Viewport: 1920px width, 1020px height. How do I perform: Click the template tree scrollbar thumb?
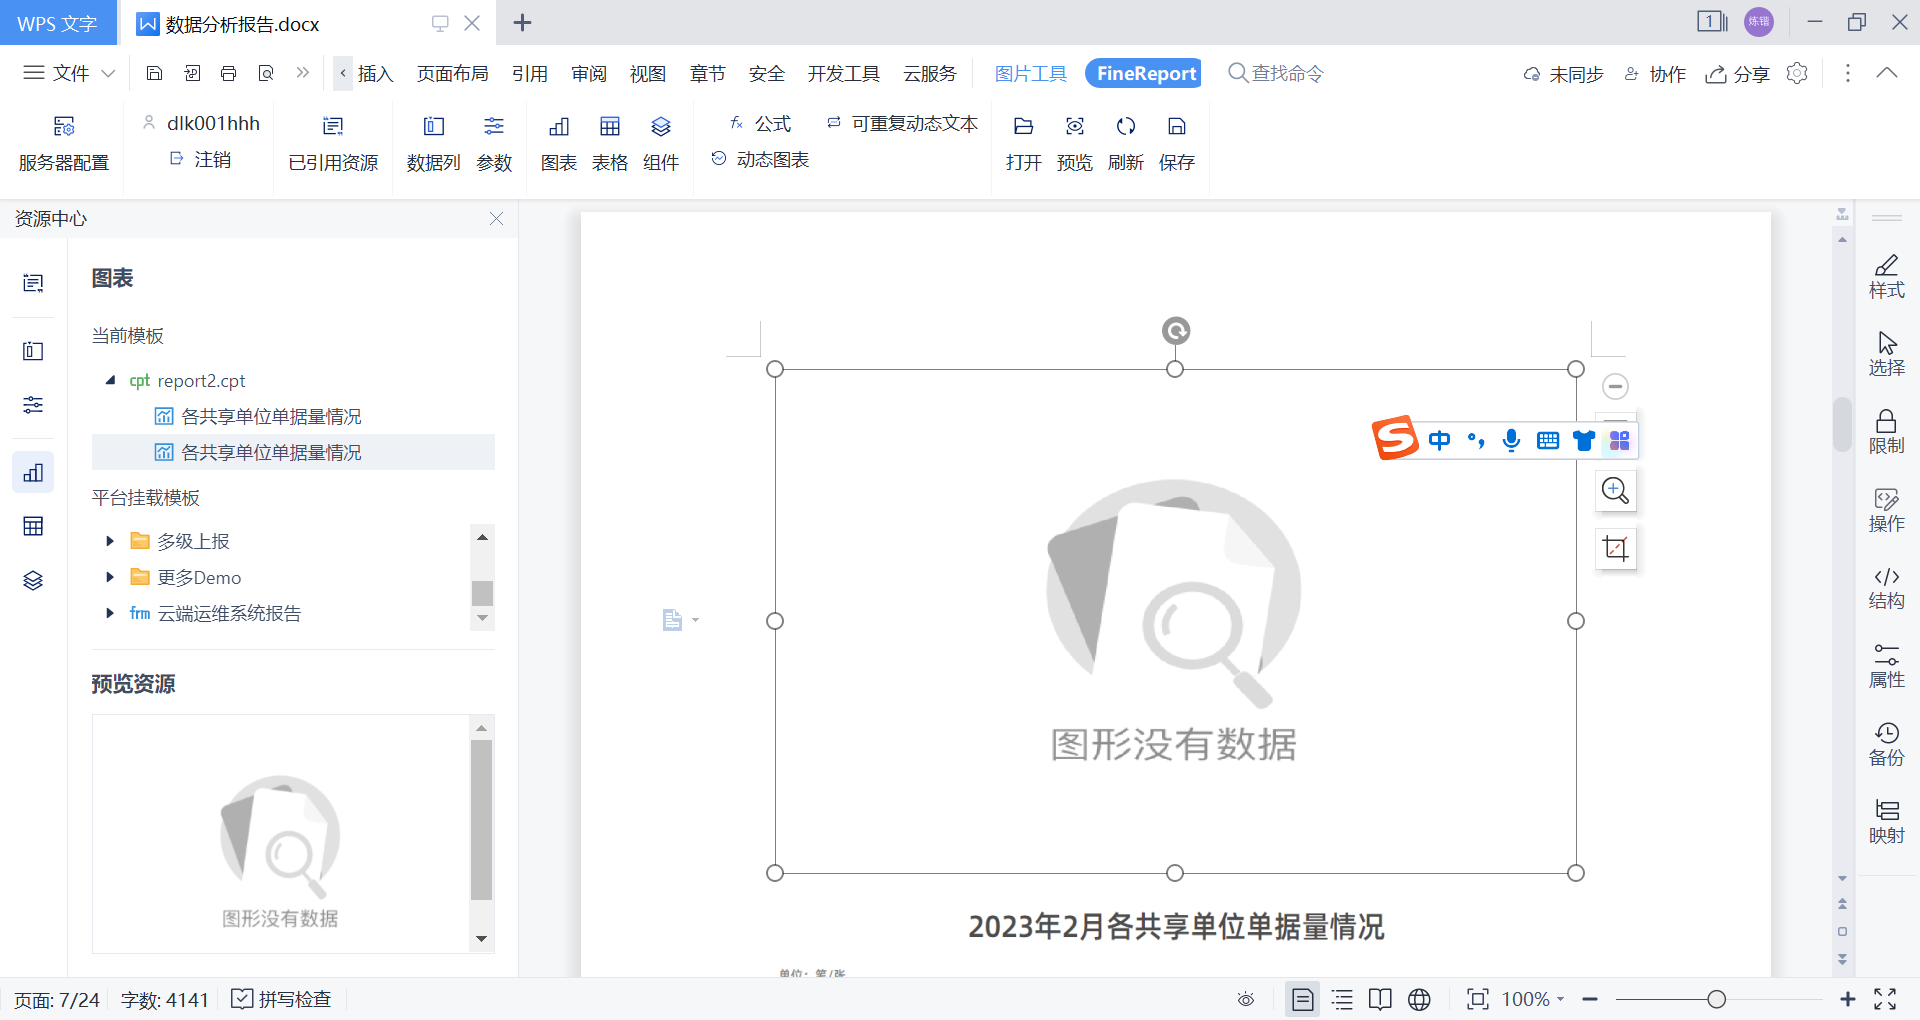482,593
